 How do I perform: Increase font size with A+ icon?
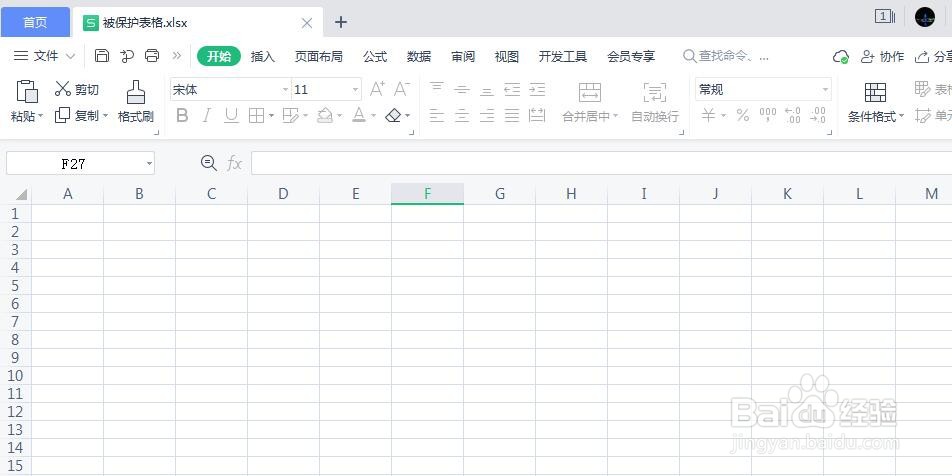[x=377, y=89]
